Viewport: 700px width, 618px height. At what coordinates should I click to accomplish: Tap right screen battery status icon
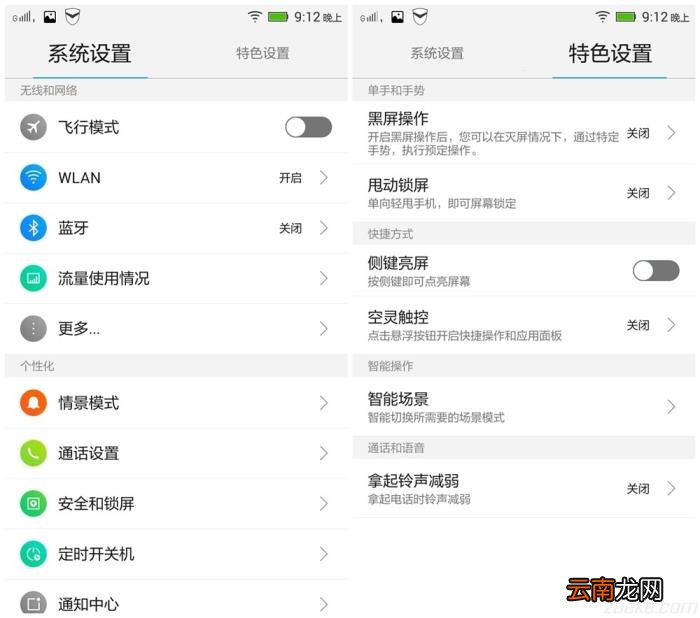tap(625, 17)
